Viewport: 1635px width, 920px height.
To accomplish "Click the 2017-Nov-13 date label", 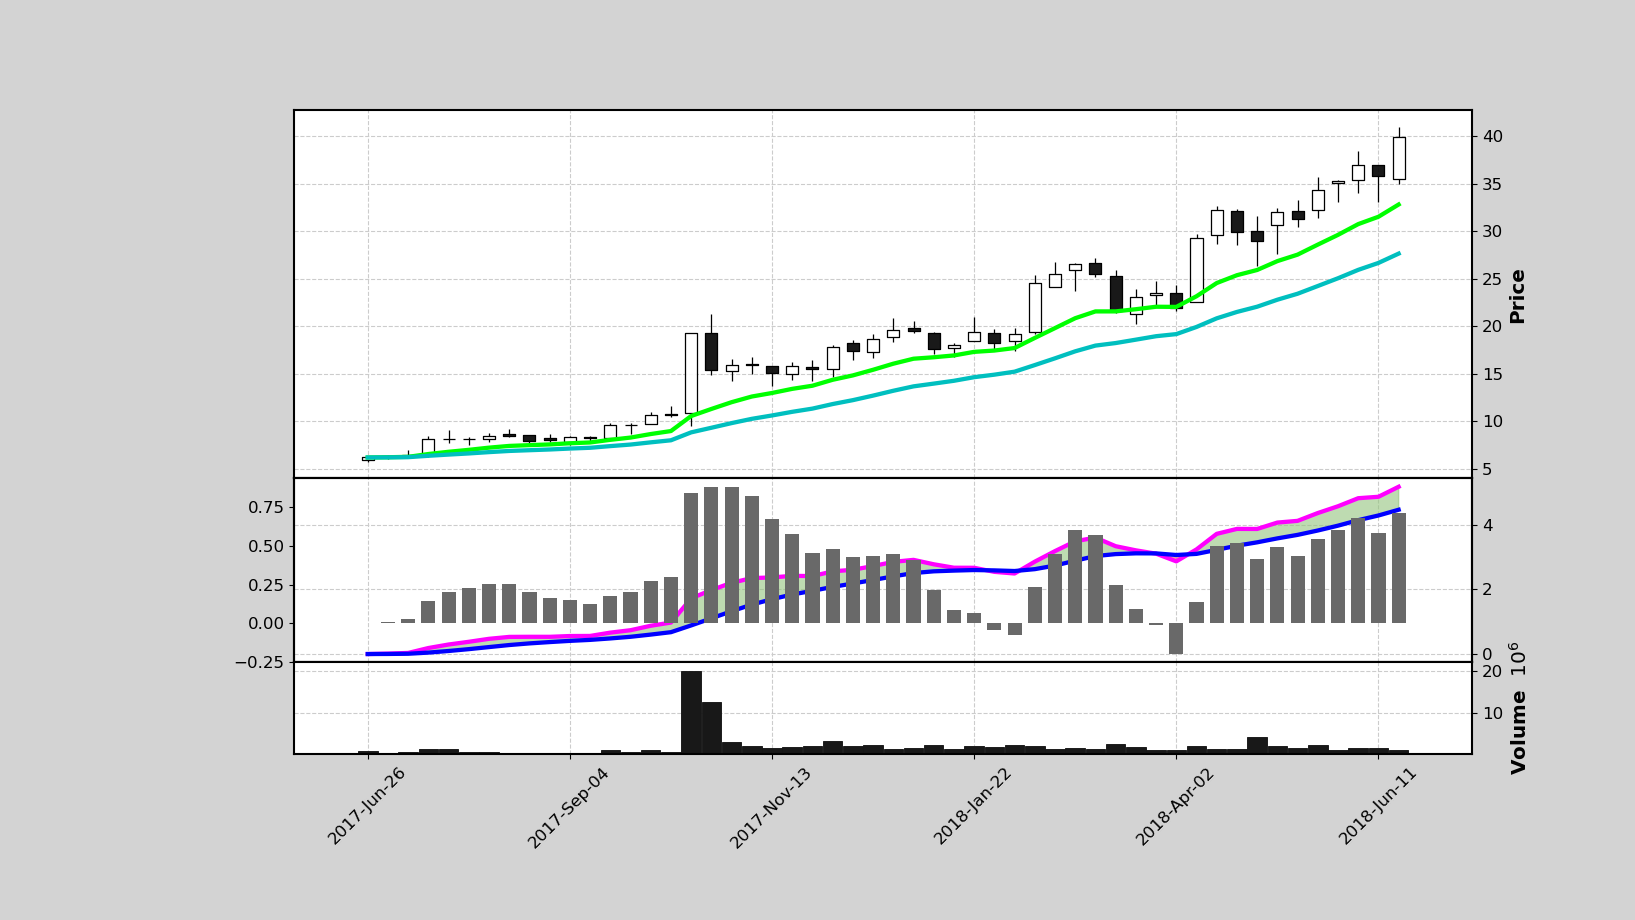I will click(771, 808).
